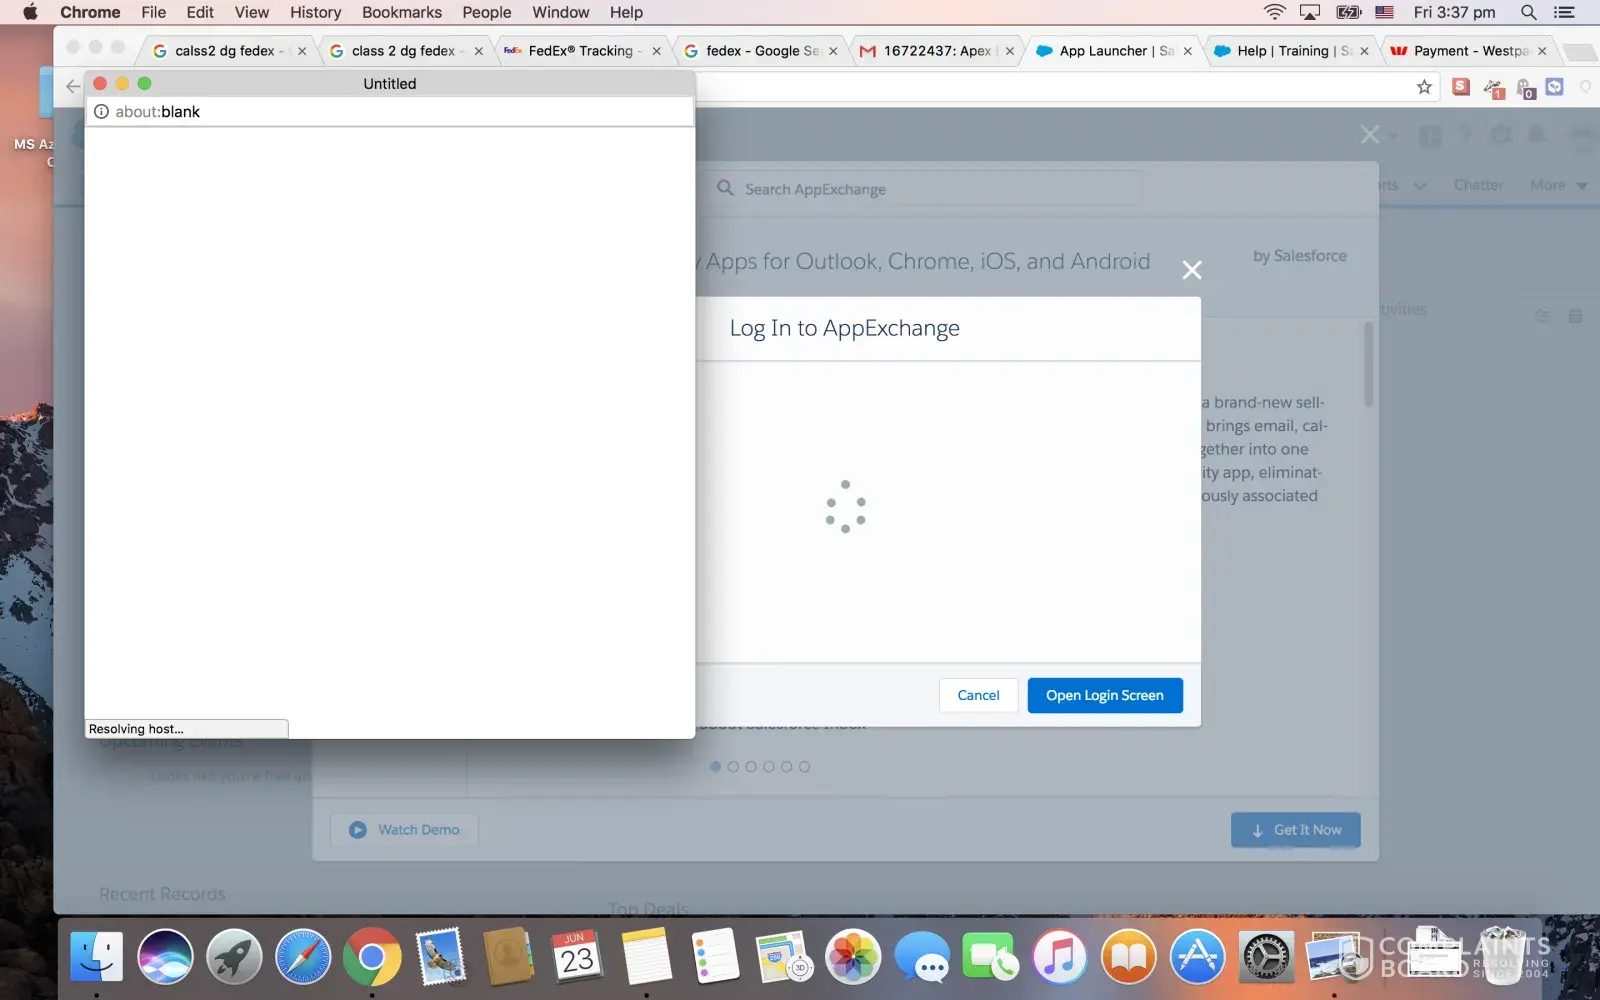
Task: Open the History menu
Action: 315,12
